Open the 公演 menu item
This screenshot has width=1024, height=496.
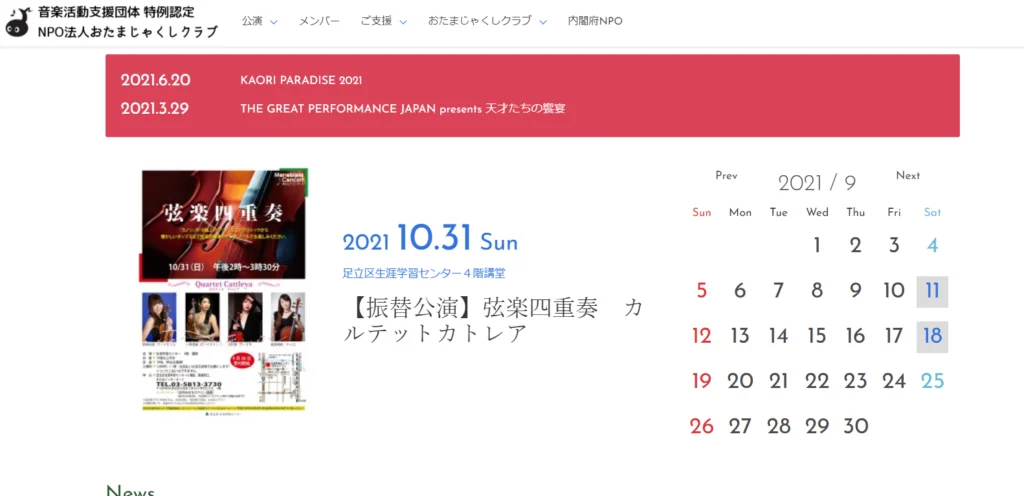(x=252, y=21)
